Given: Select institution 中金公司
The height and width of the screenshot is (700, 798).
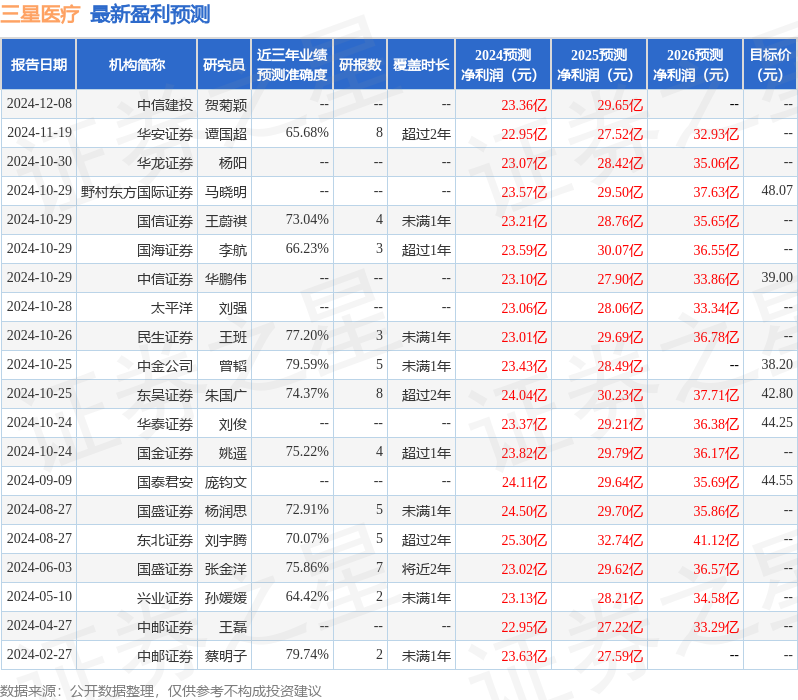Looking at the screenshot, I should (x=165, y=366).
